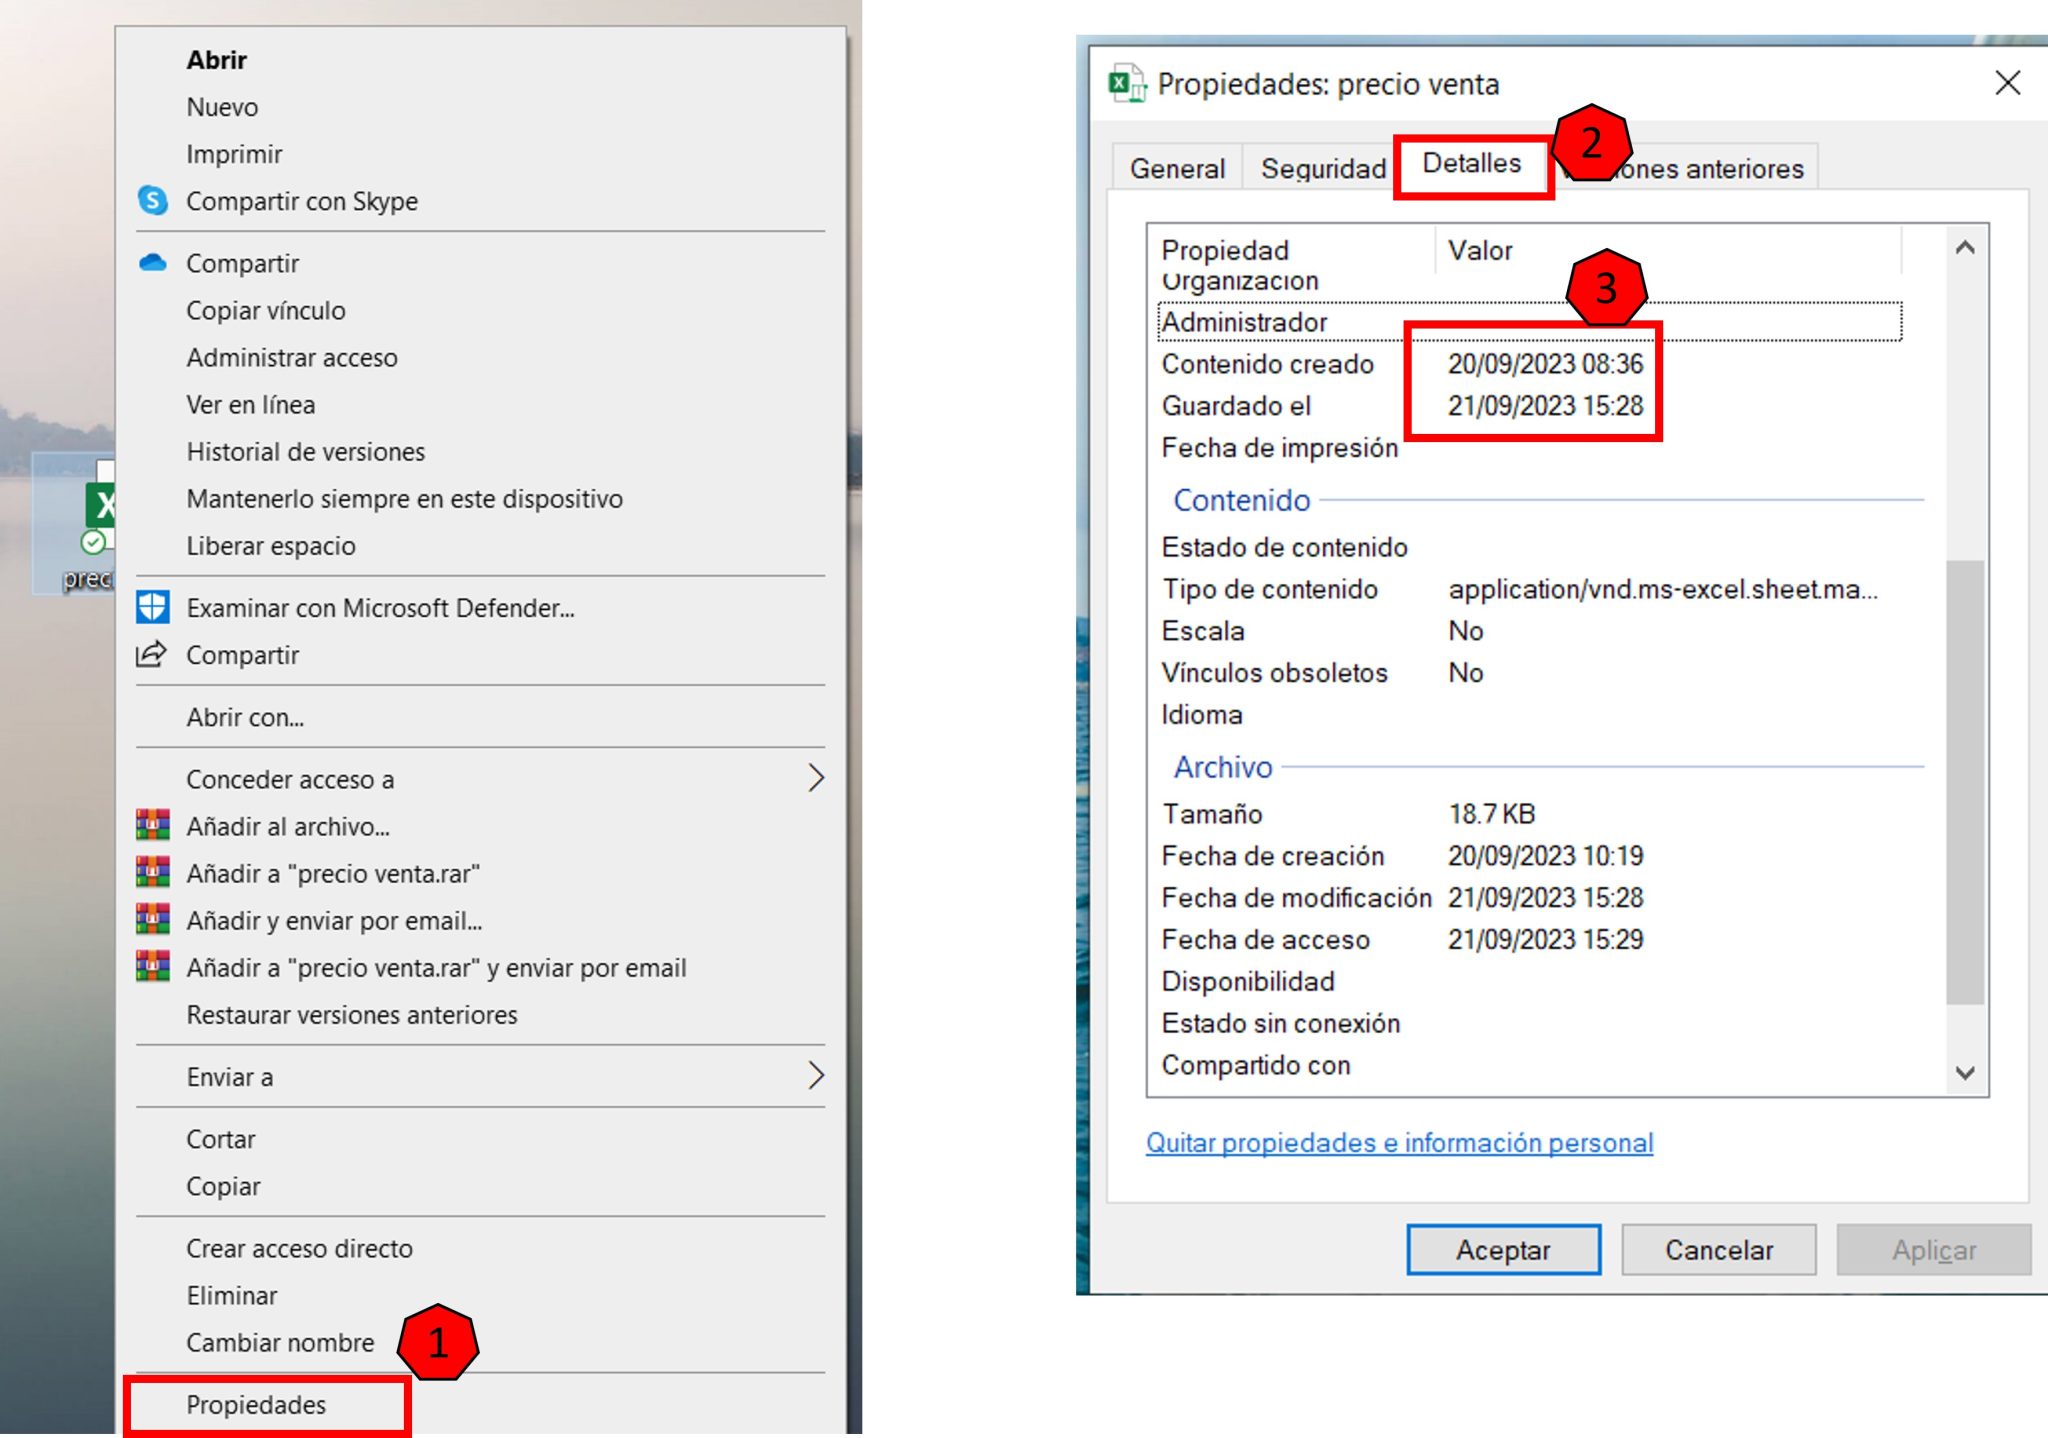Click the Skype icon beside Compartir con Skype

(152, 200)
